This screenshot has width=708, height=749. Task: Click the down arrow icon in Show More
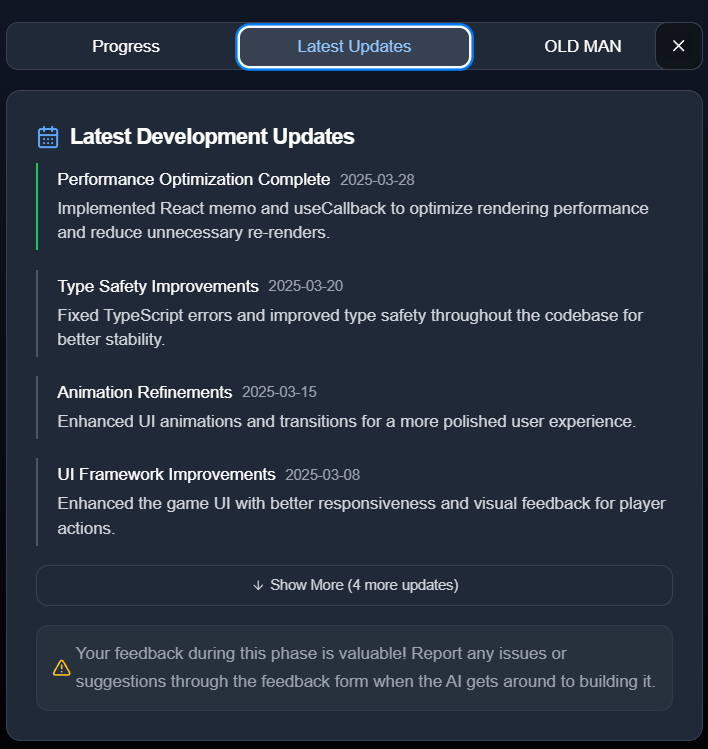pos(258,585)
